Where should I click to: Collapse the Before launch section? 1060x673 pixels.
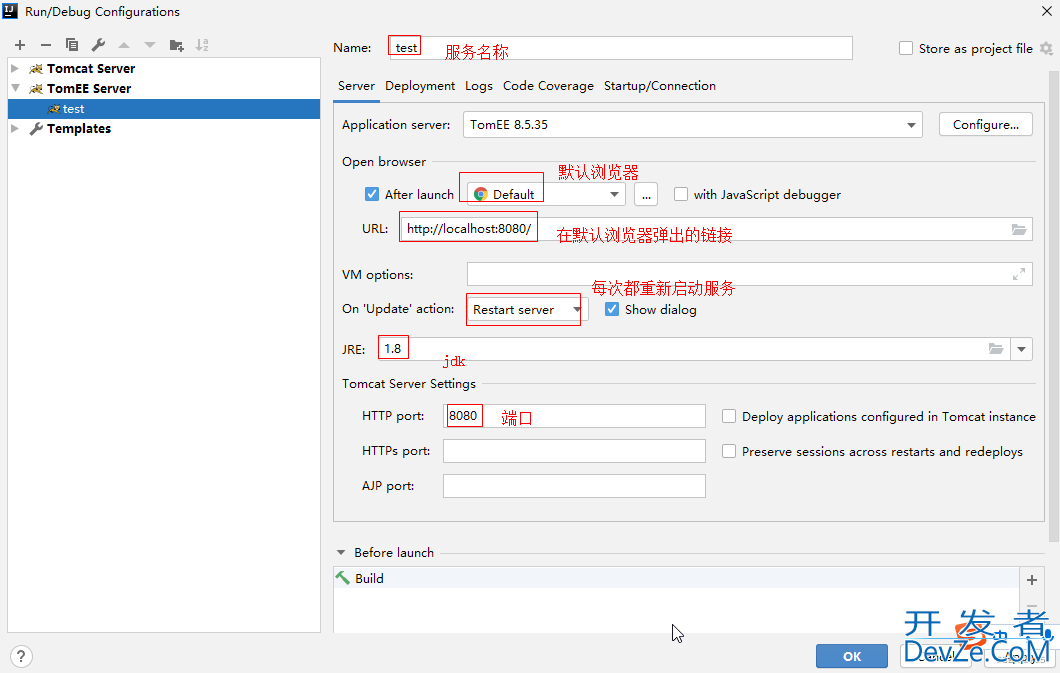pos(341,552)
